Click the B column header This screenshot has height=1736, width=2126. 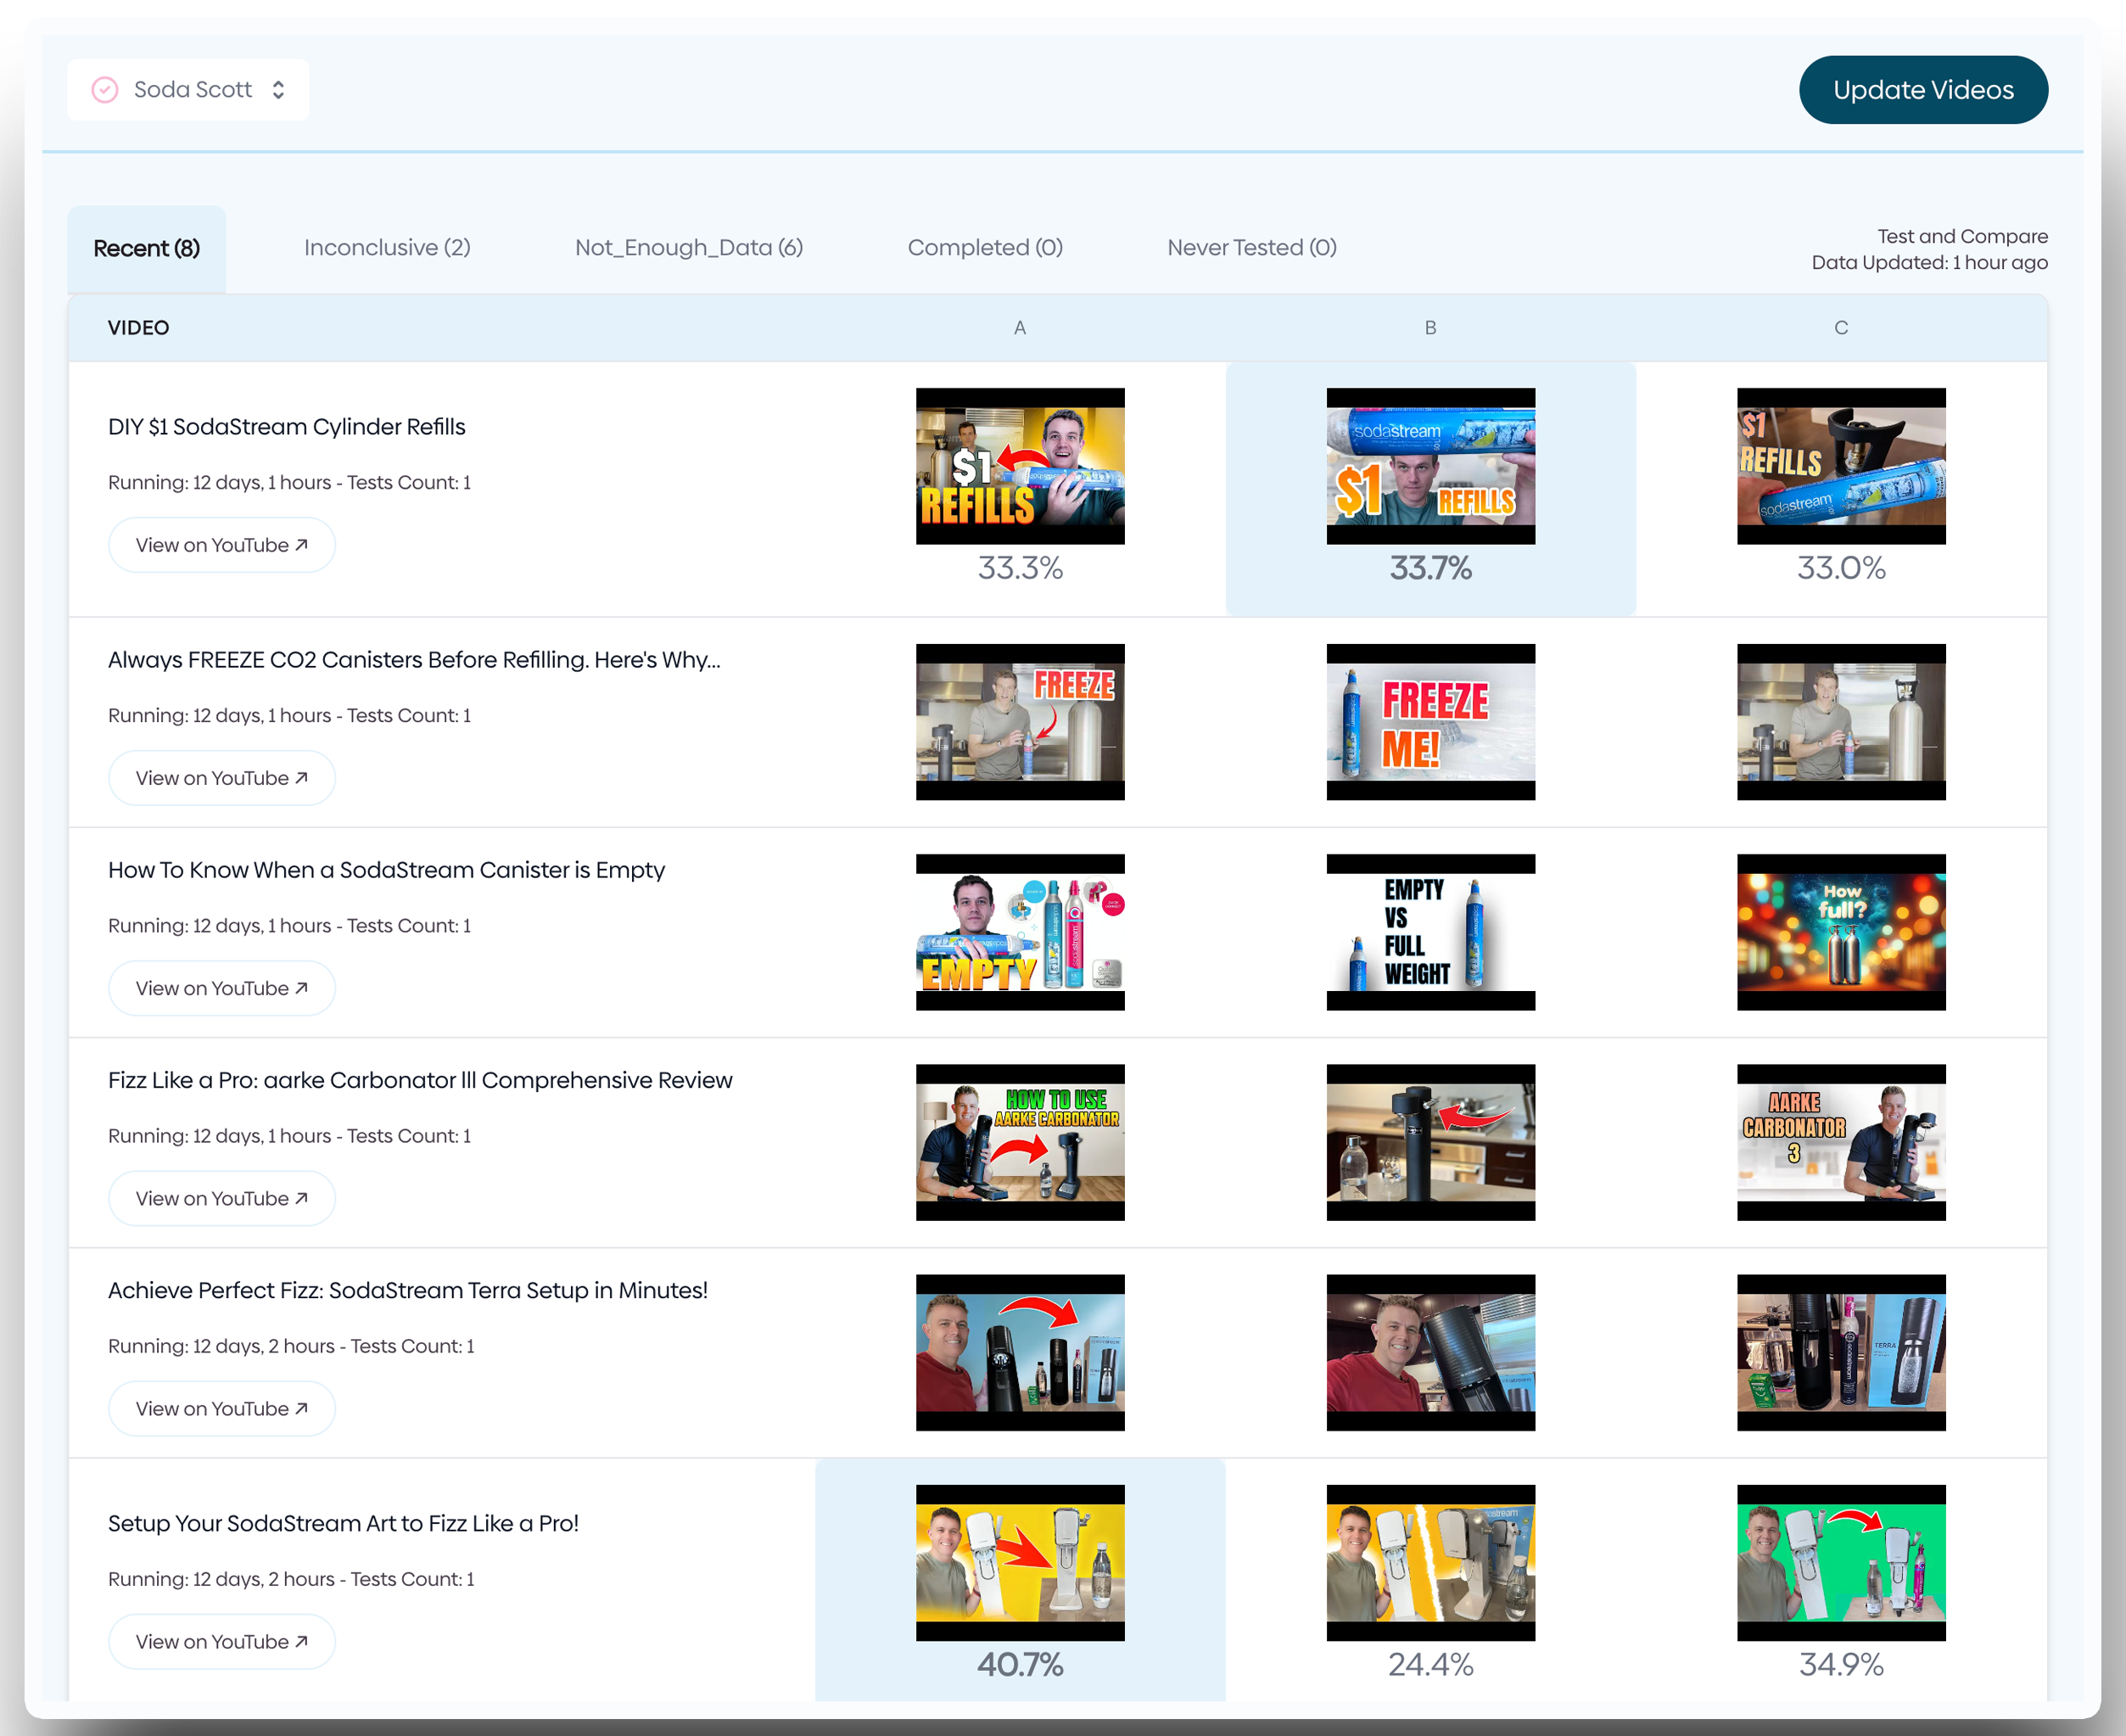pyautogui.click(x=1430, y=328)
